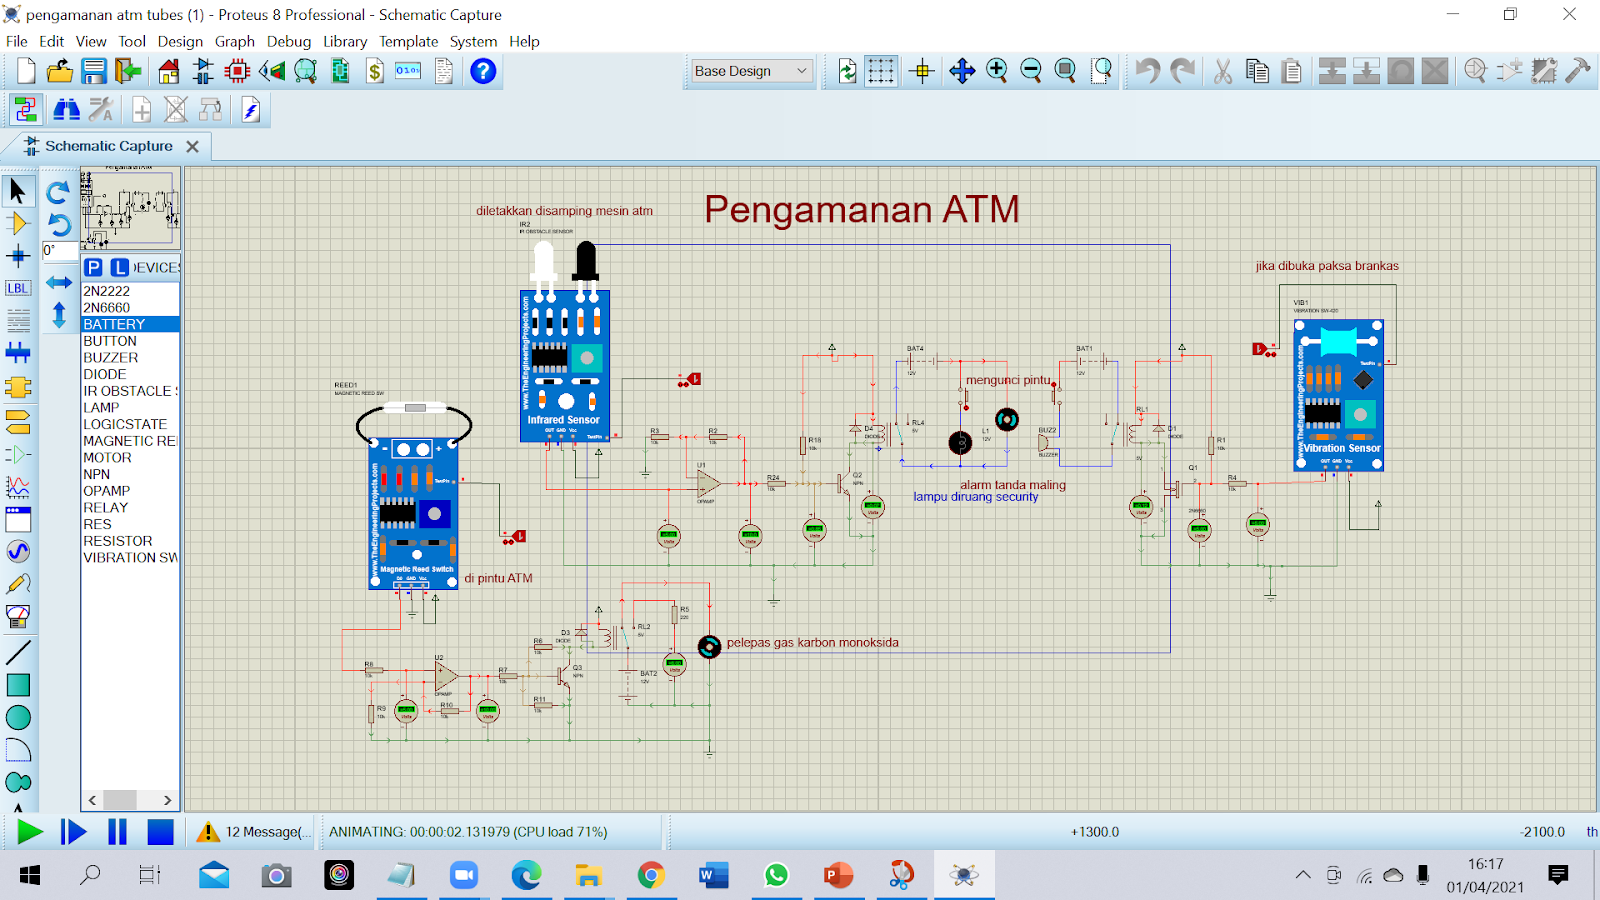Open the Debug menu
Viewport: 1600px width, 900px height.
click(289, 41)
